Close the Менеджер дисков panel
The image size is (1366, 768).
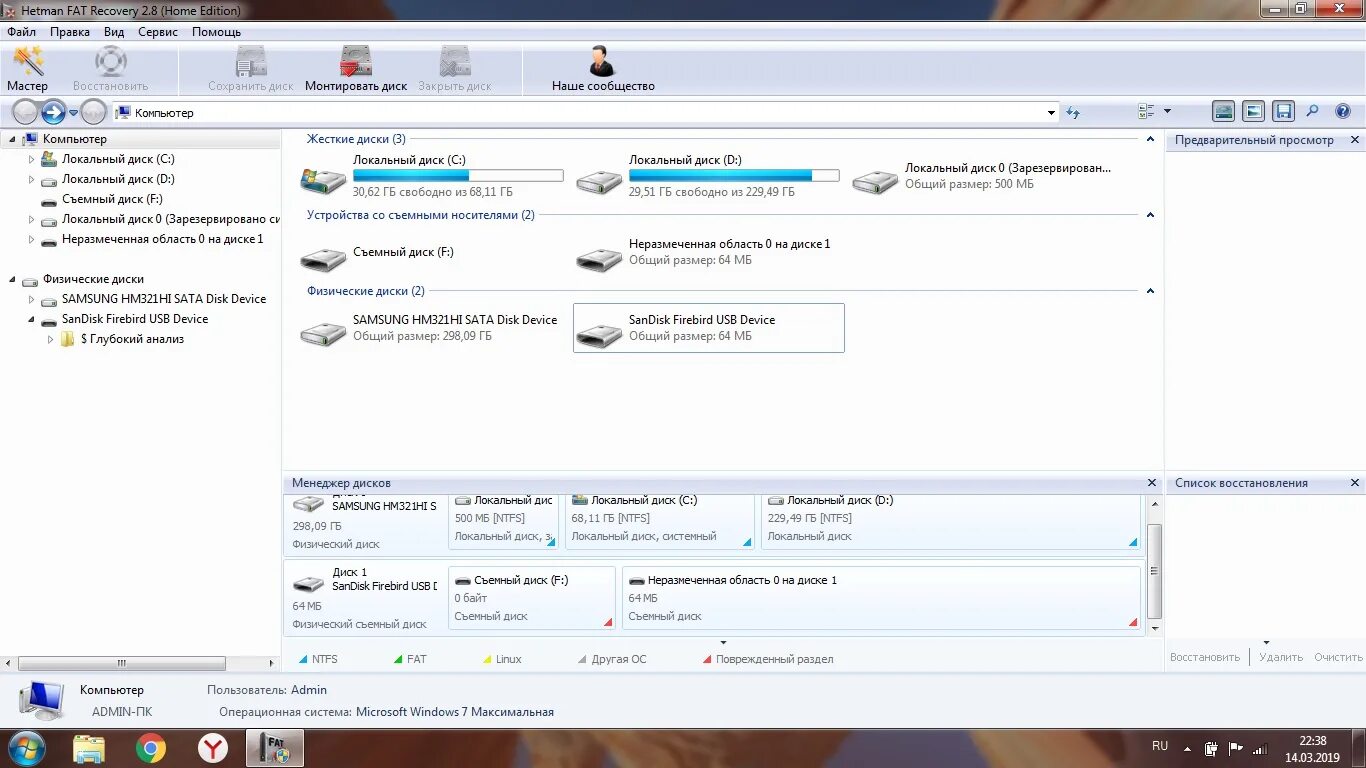coord(1152,483)
